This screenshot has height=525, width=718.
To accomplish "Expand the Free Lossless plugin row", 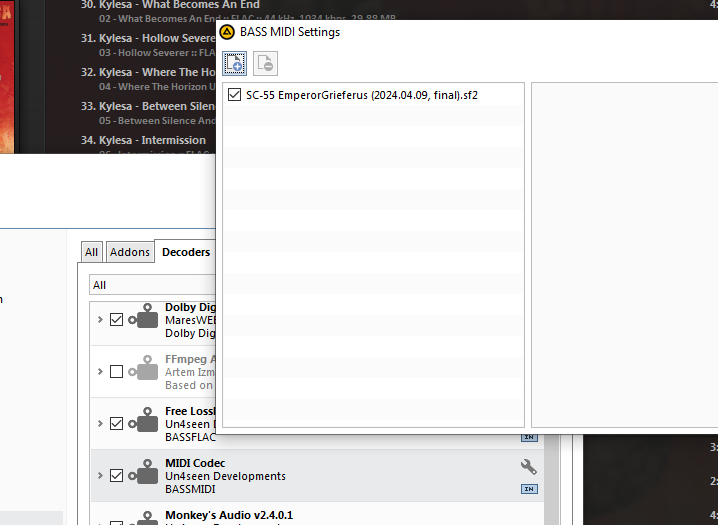I will [x=100, y=423].
